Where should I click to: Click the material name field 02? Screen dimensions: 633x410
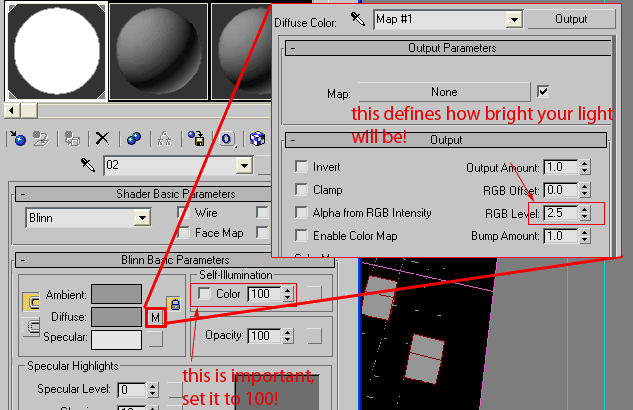[171, 165]
